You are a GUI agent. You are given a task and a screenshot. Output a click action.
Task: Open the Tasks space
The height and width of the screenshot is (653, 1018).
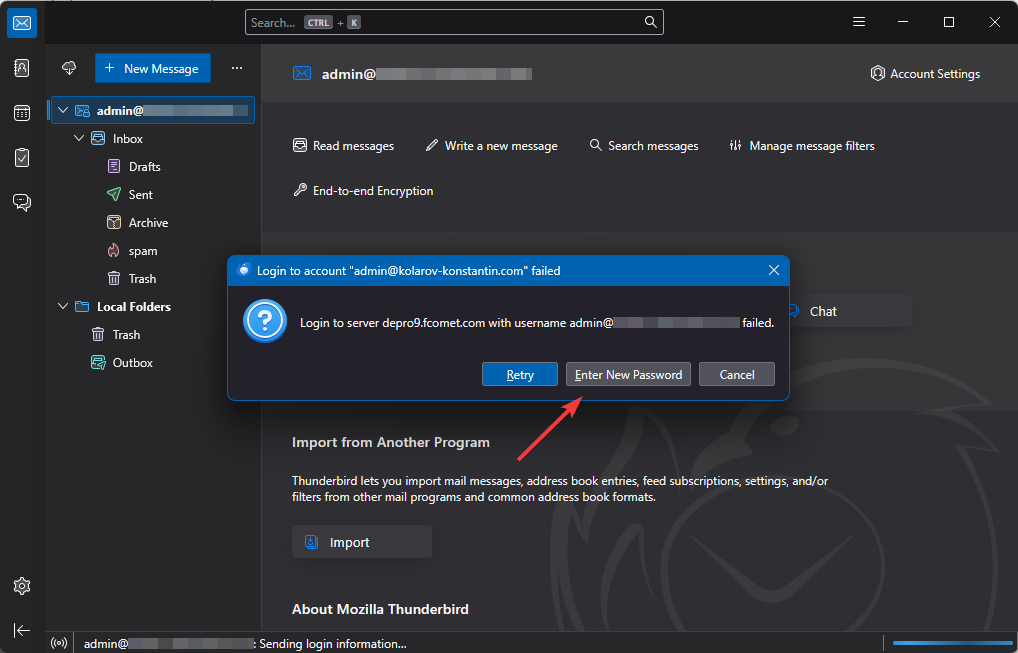tap(21, 158)
